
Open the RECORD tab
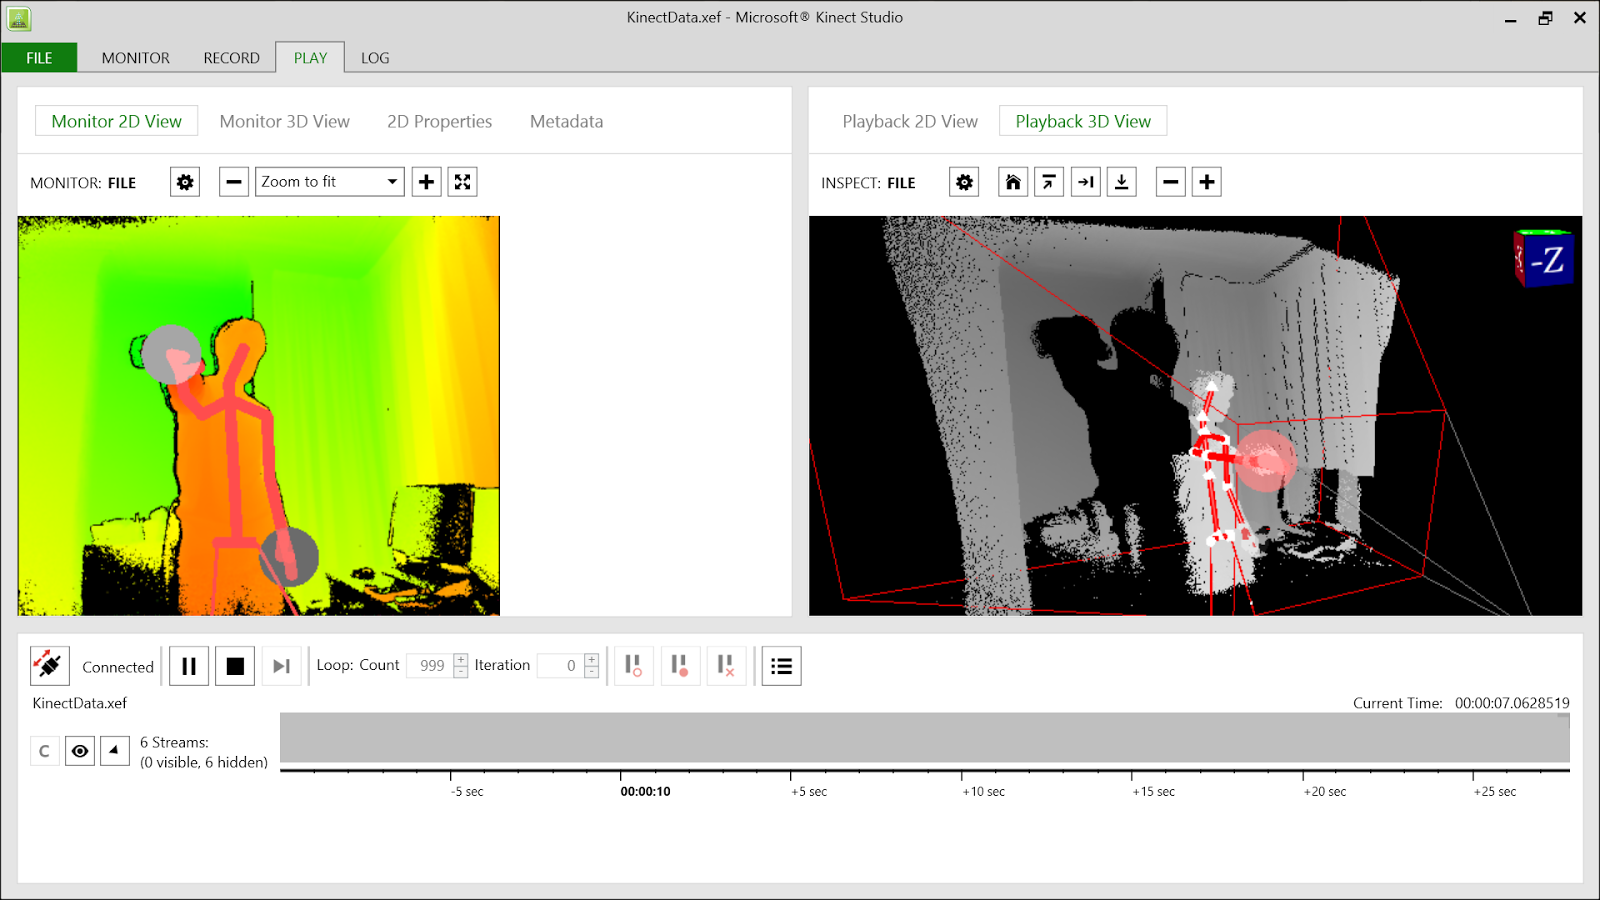point(231,57)
